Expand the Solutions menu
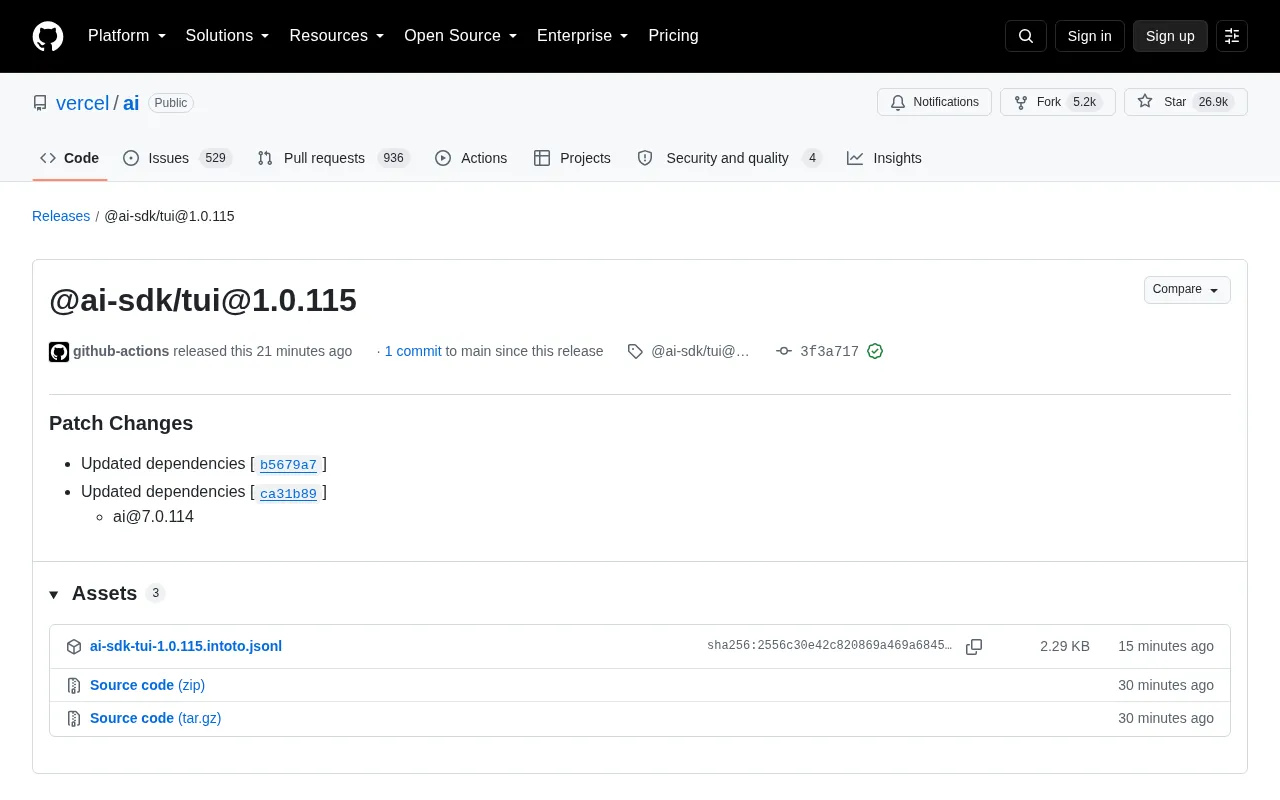Image resolution: width=1280 pixels, height=800 pixels. [228, 36]
